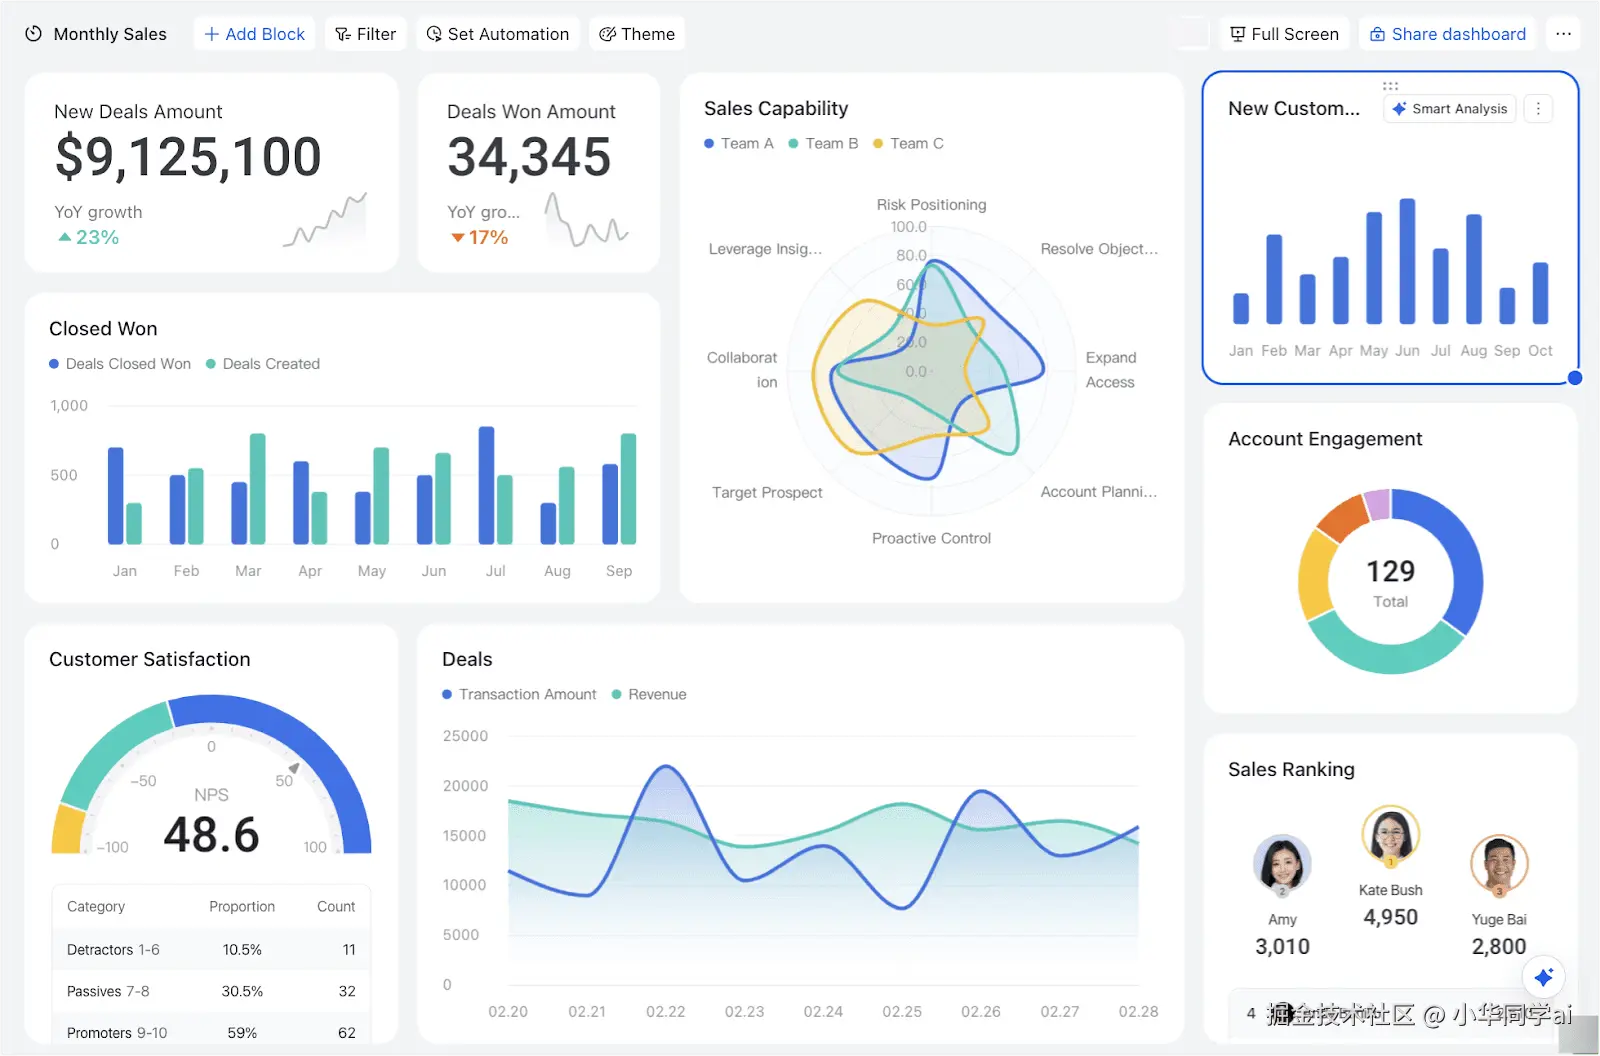Click the Risk Positioning radar axis label
This screenshot has width=1600, height=1056.
(931, 205)
